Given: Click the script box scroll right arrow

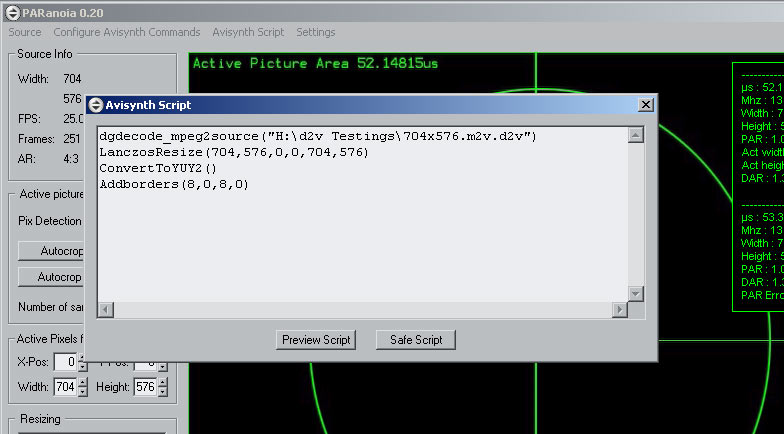Looking at the screenshot, I should pos(620,310).
